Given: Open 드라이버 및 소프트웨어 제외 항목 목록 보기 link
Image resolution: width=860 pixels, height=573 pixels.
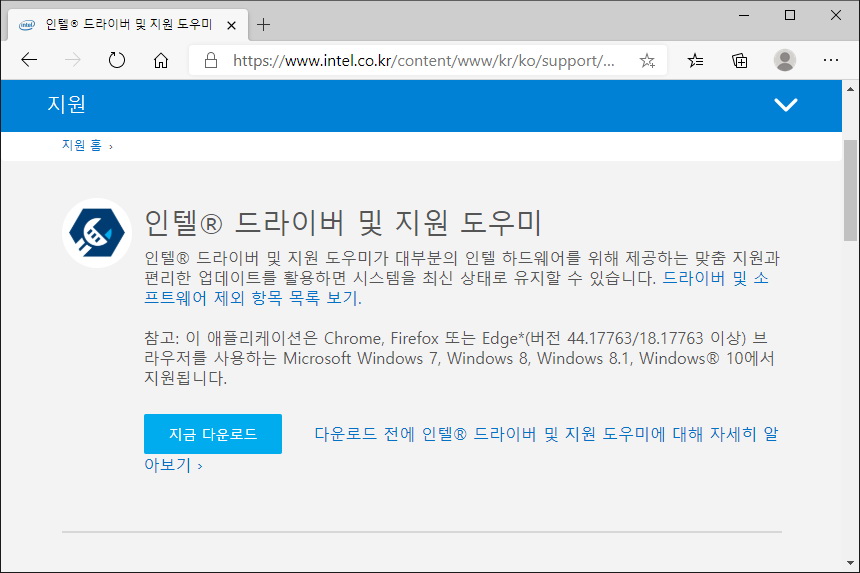Looking at the screenshot, I should 456,288.
